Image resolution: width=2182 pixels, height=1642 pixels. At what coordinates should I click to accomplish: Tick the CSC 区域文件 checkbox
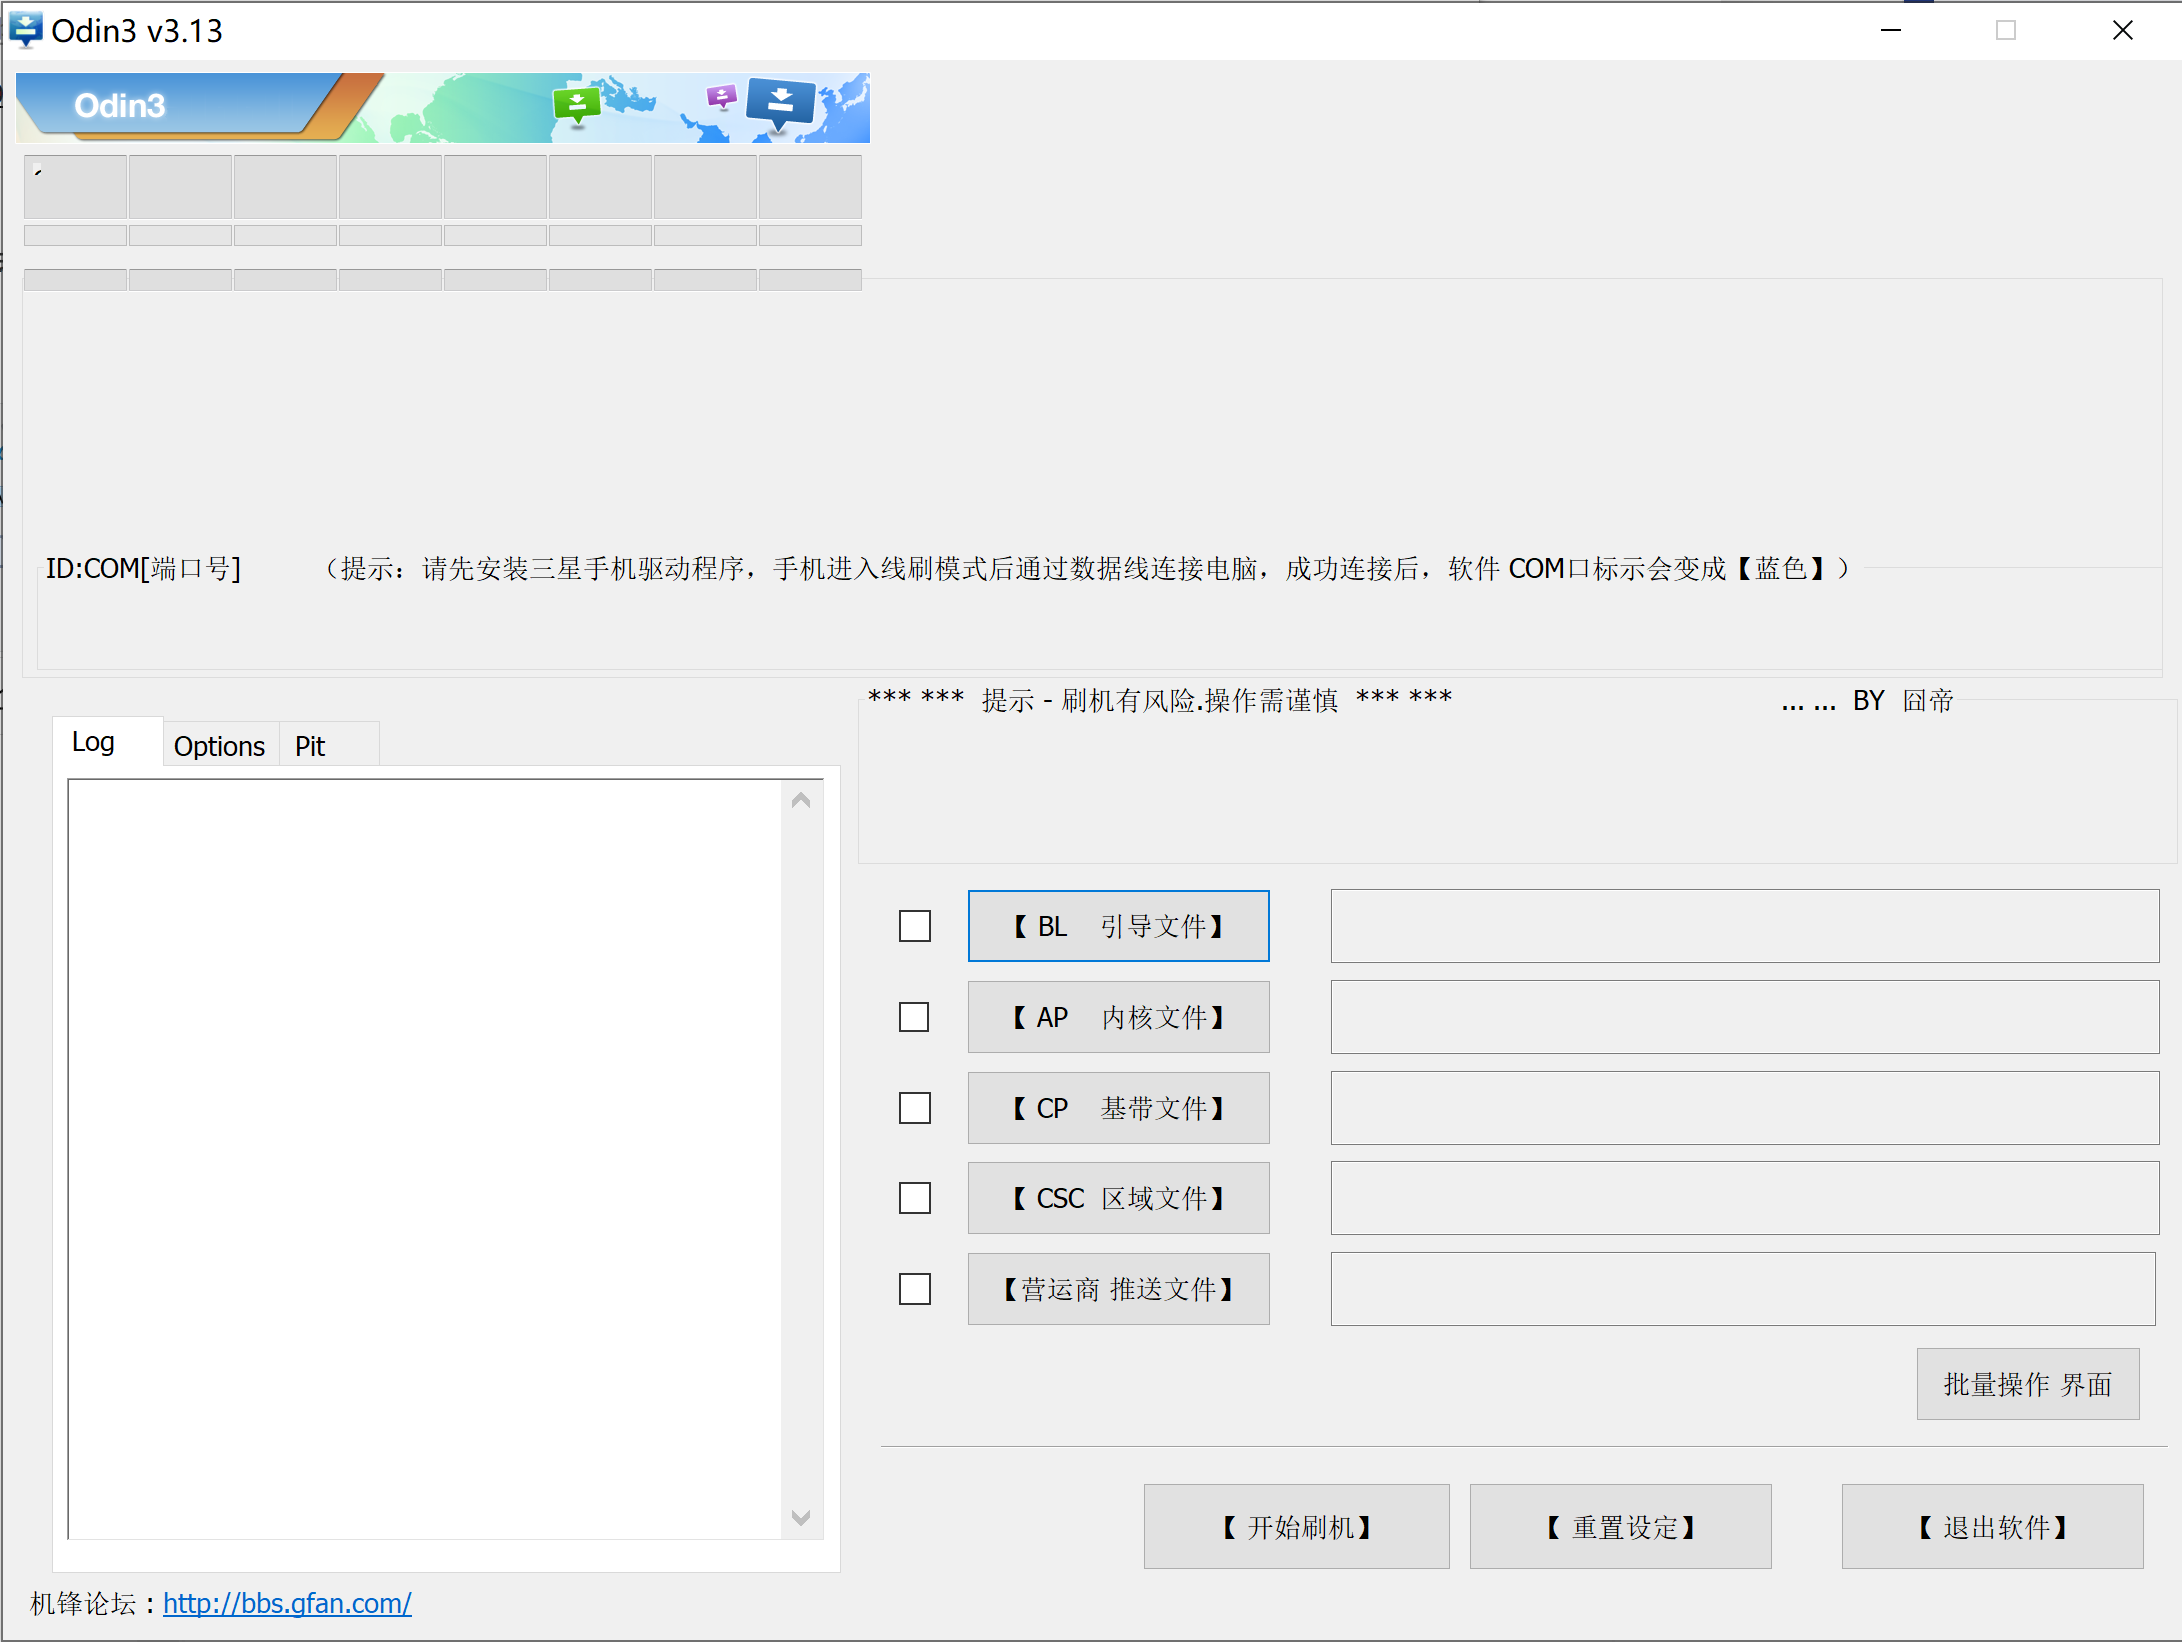click(914, 1198)
